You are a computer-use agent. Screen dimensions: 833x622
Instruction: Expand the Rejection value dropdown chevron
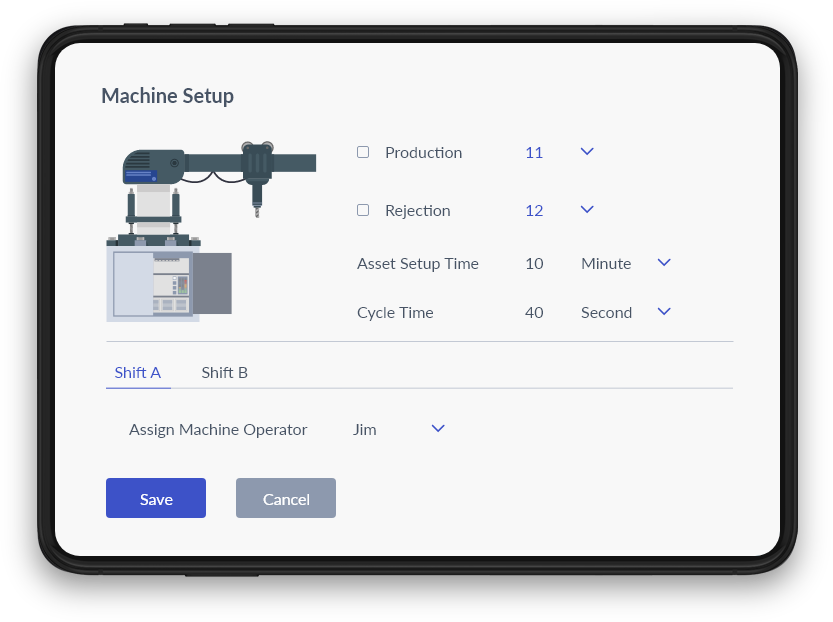(587, 210)
